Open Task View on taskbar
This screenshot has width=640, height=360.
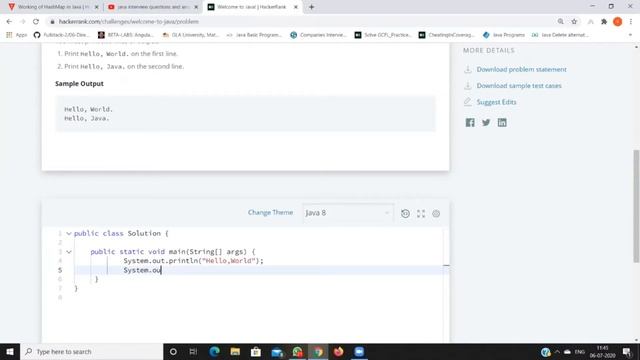tap(193, 351)
